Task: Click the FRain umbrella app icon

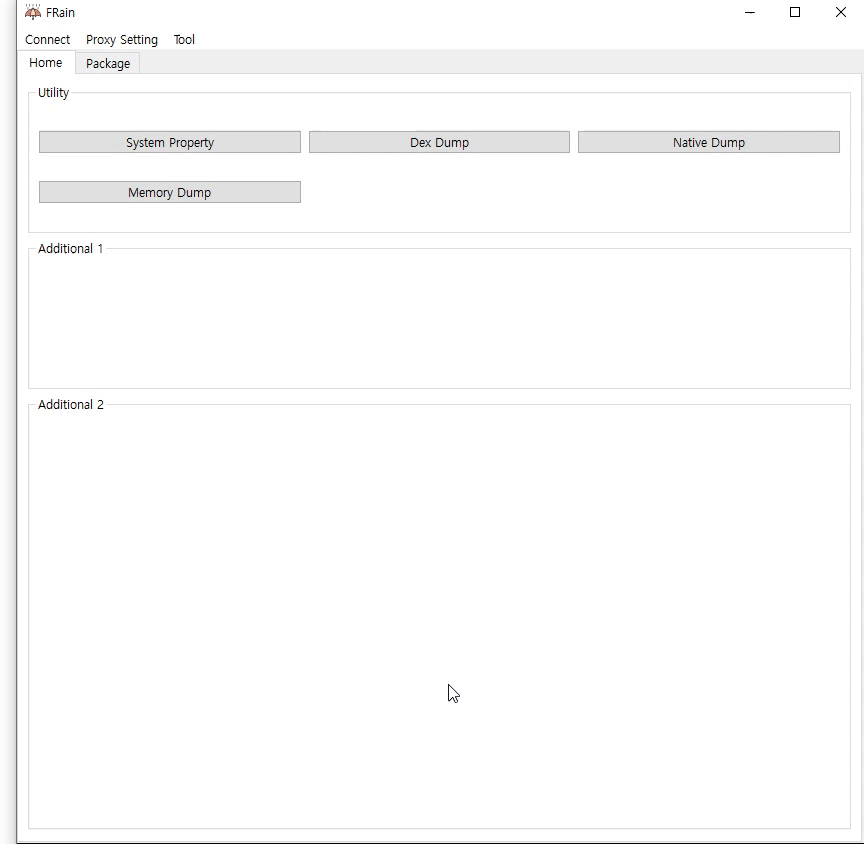Action: 33,12
